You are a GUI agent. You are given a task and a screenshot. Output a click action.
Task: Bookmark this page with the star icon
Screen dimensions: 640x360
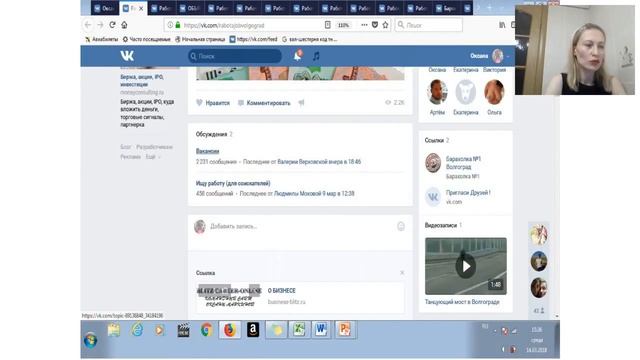(385, 25)
